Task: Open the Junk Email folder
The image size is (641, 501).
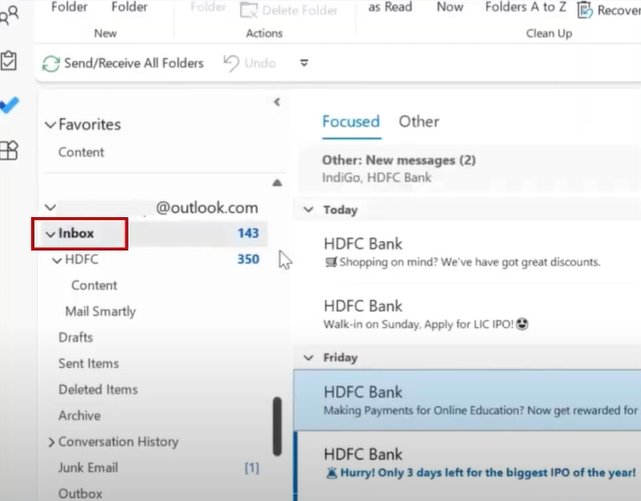Action: click(88, 467)
